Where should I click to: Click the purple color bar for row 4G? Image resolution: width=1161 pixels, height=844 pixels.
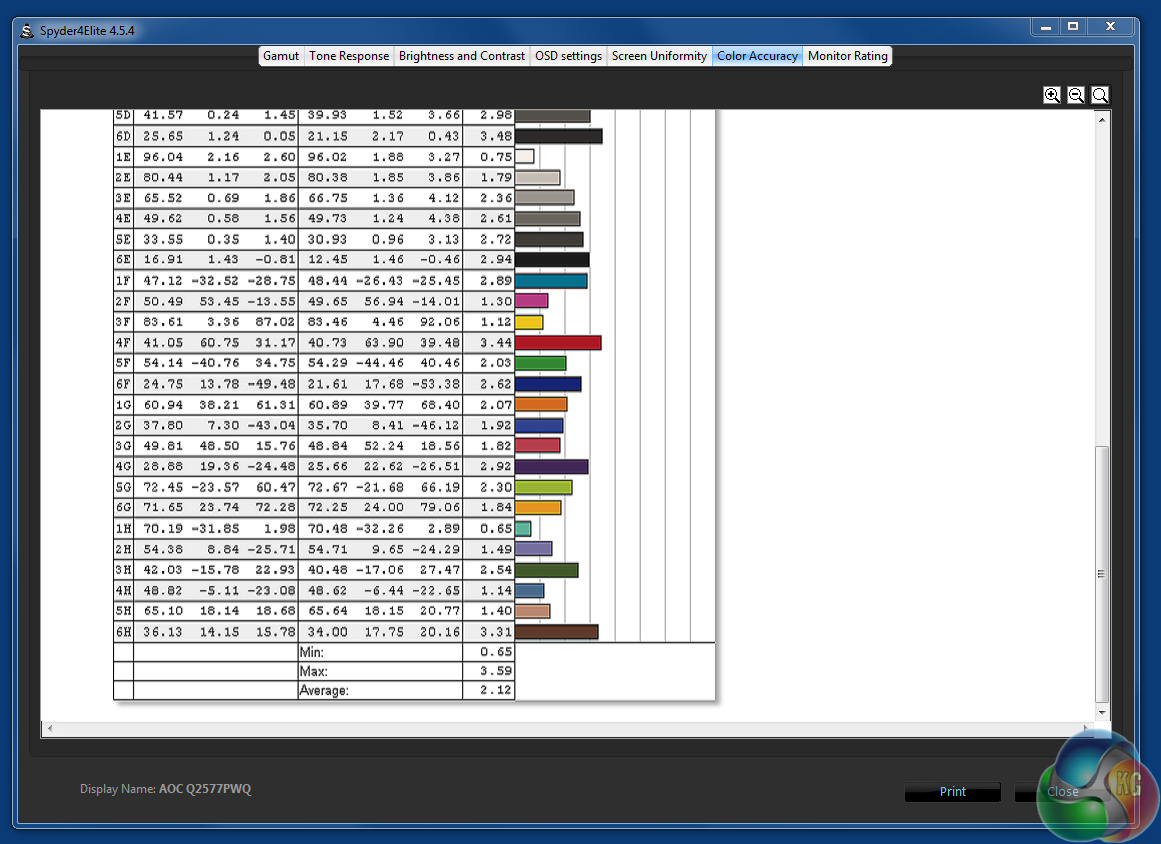pos(552,466)
